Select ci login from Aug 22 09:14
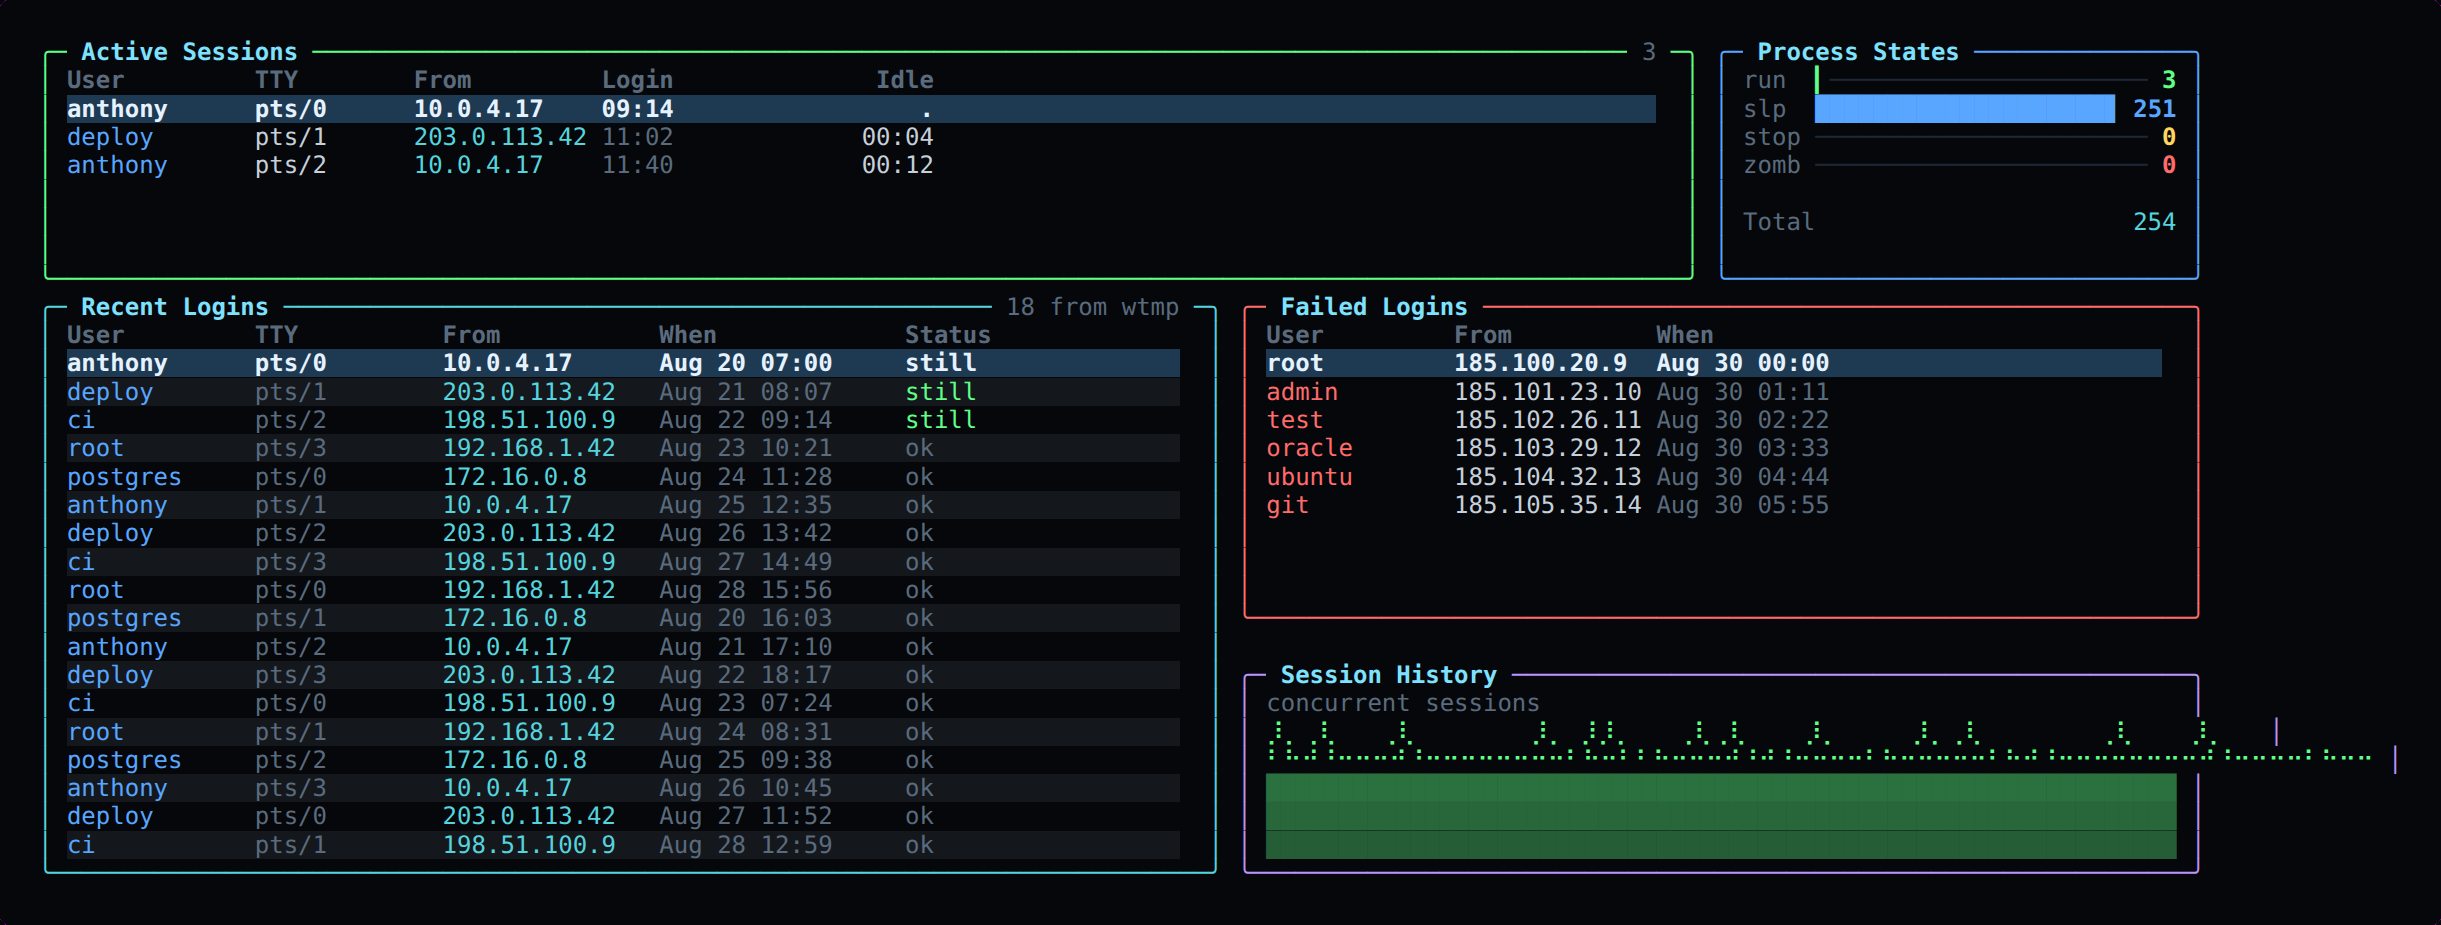2441x925 pixels. tap(623, 420)
